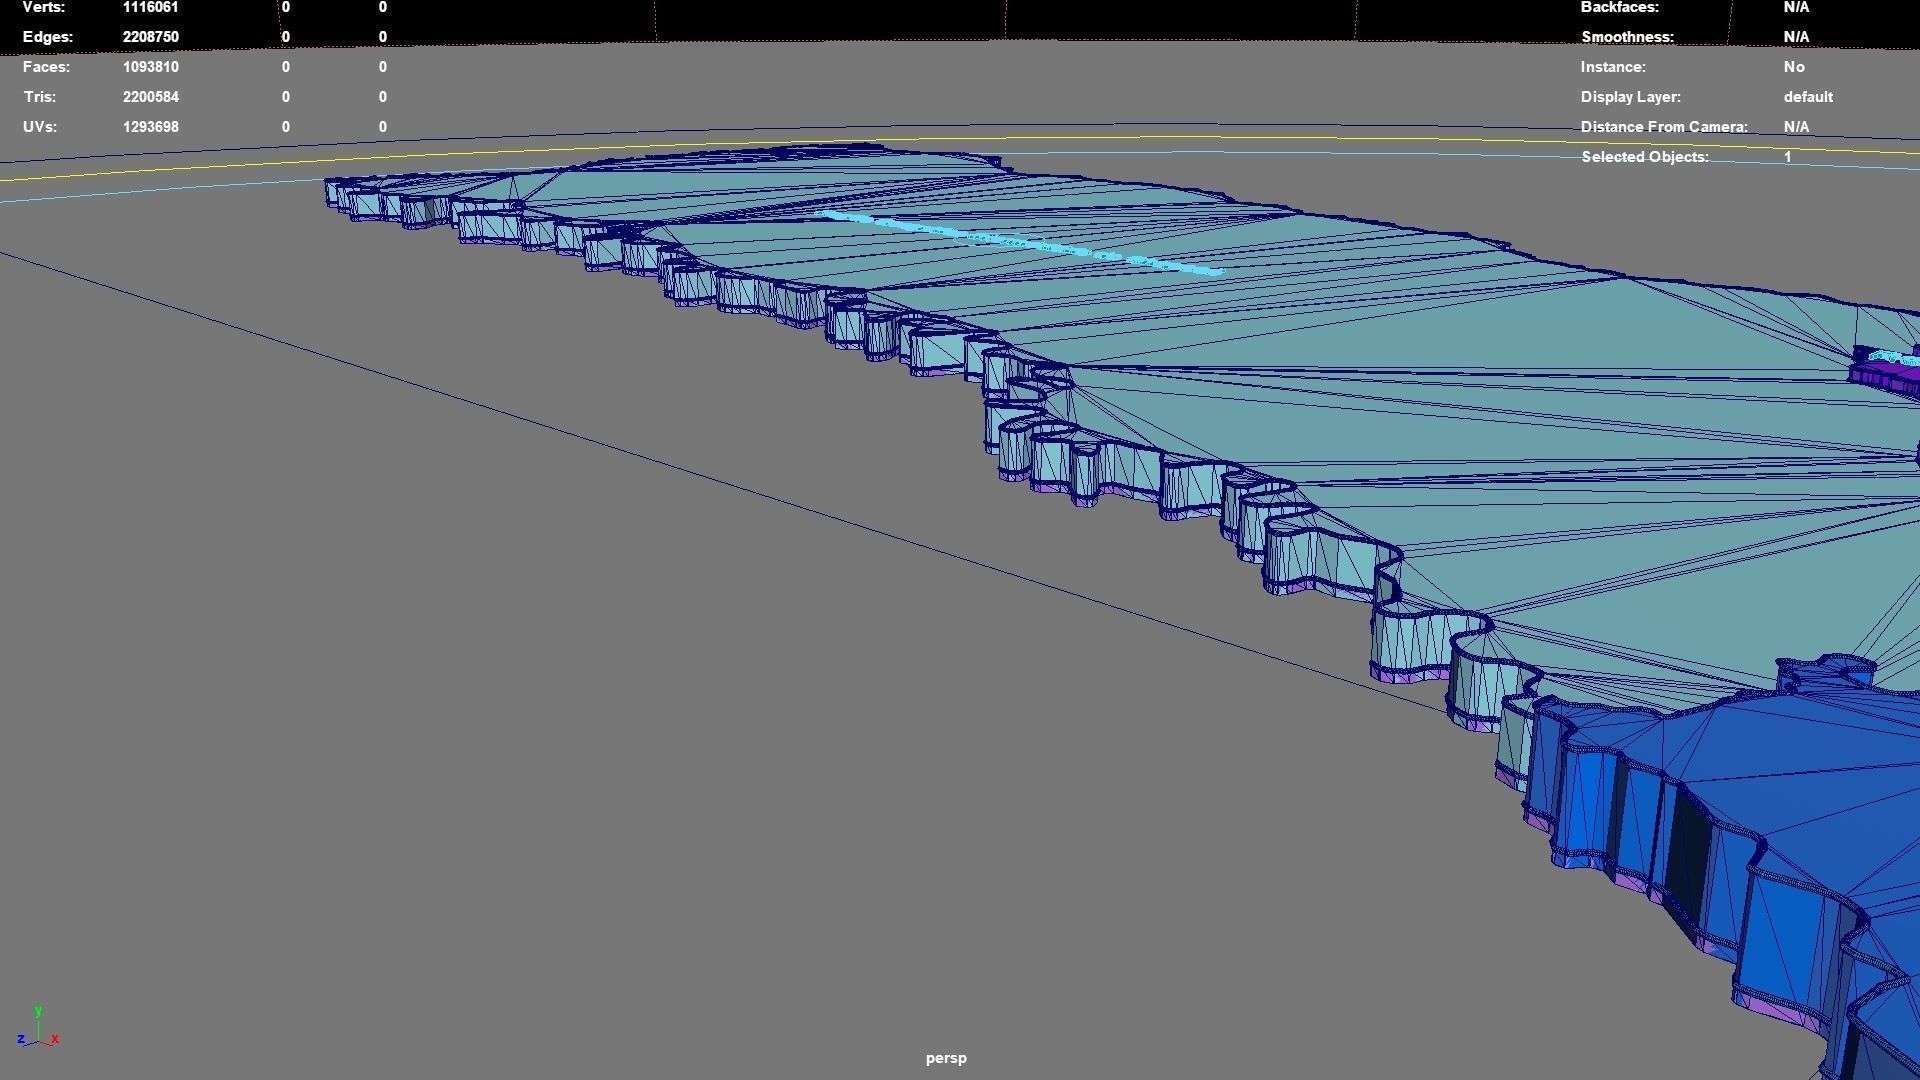Click the persp camera name label

point(946,1058)
